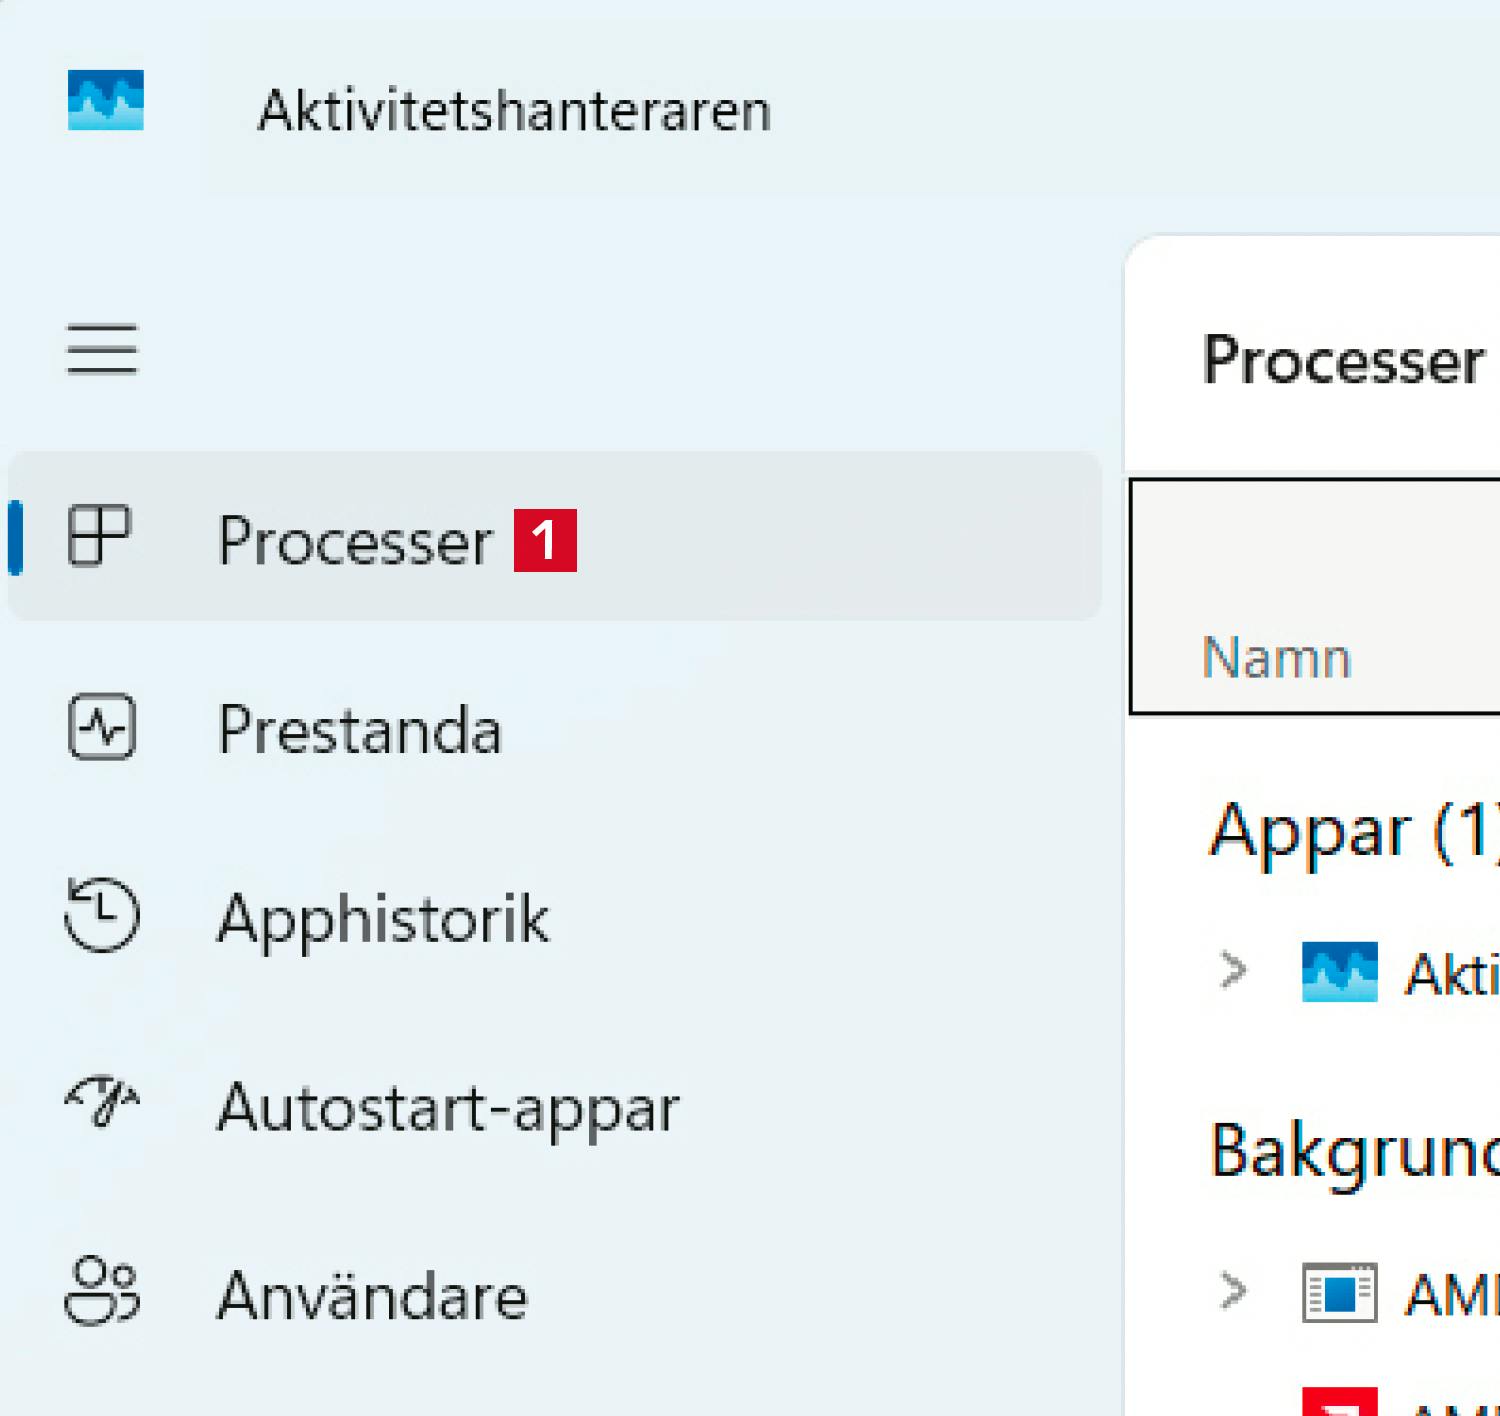Image resolution: width=1500 pixels, height=1416 pixels.
Task: Click the red AMD icon at bottom
Action: point(1339,1401)
